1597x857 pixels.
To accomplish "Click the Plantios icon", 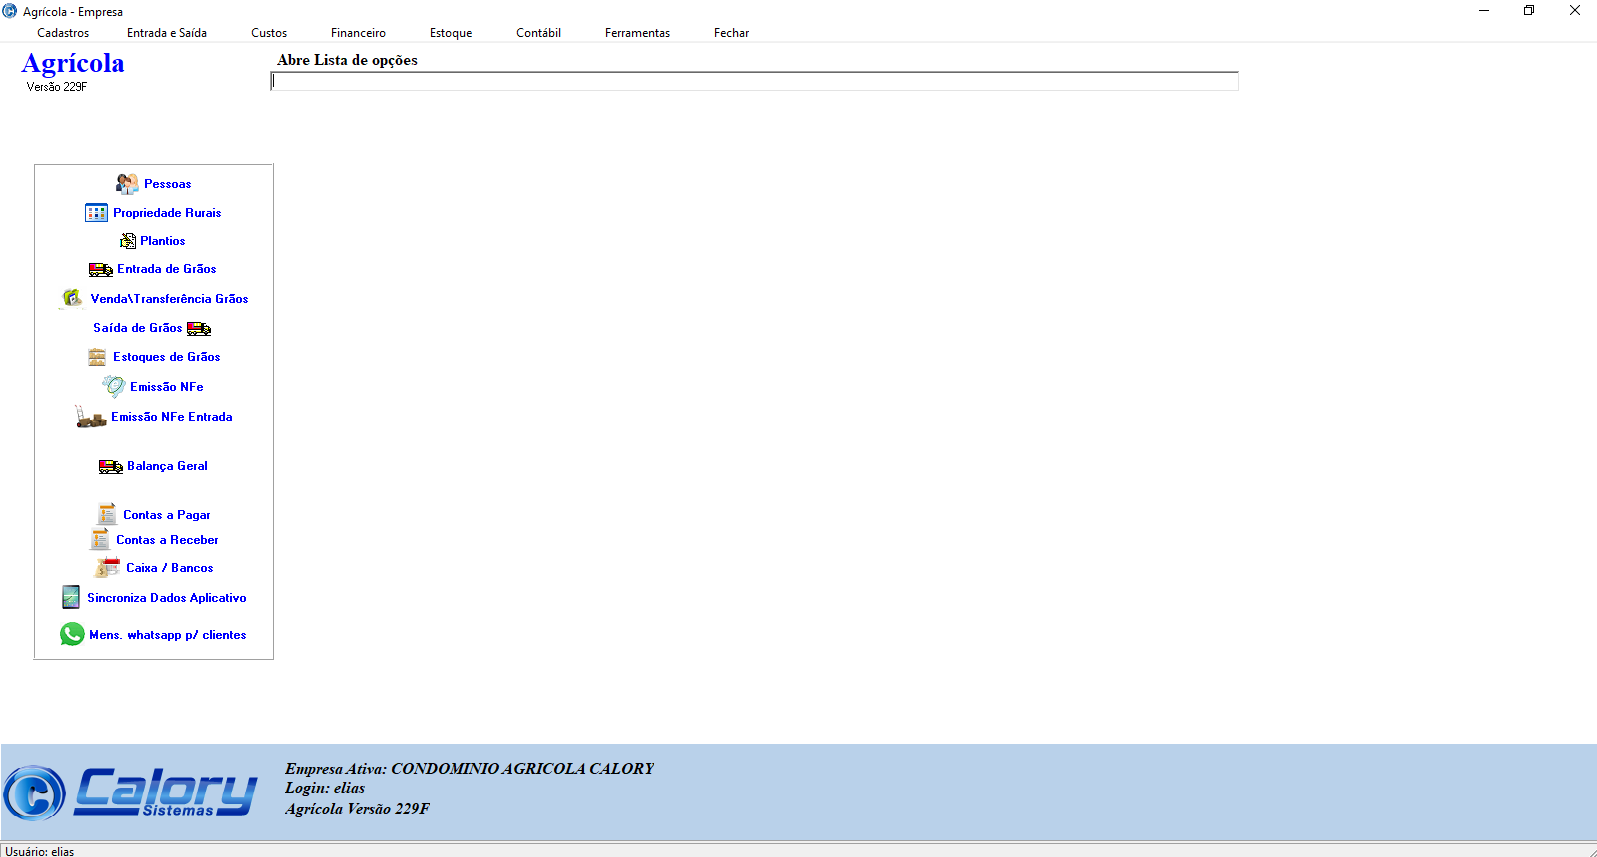I will (x=128, y=241).
